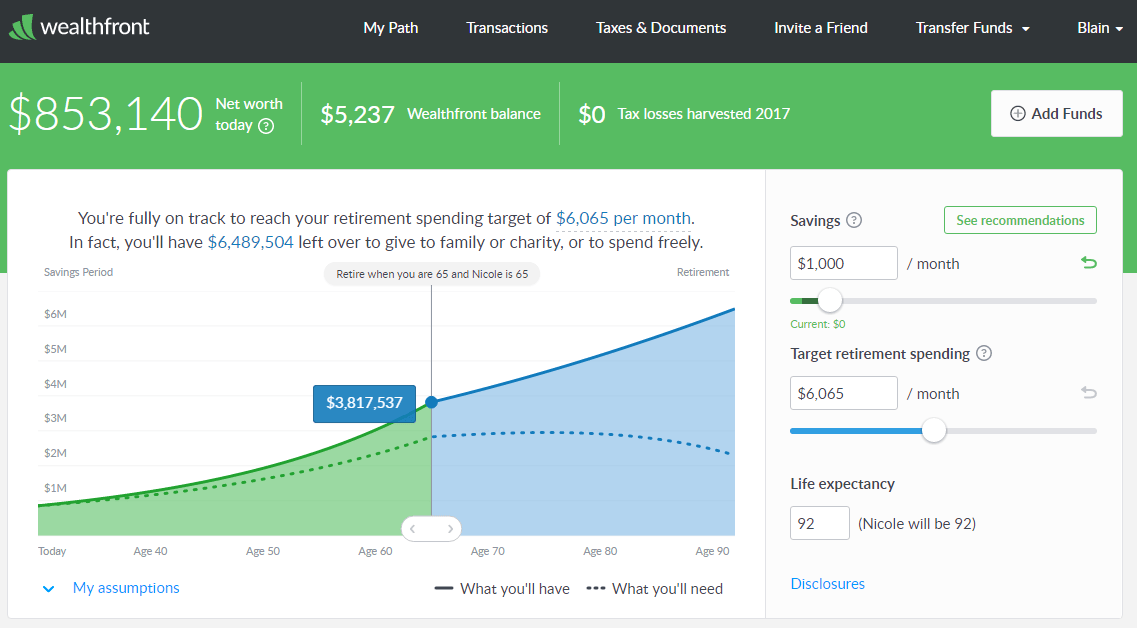This screenshot has height=628, width=1137.
Task: Click plus icon on Add Funds button
Action: click(1018, 114)
